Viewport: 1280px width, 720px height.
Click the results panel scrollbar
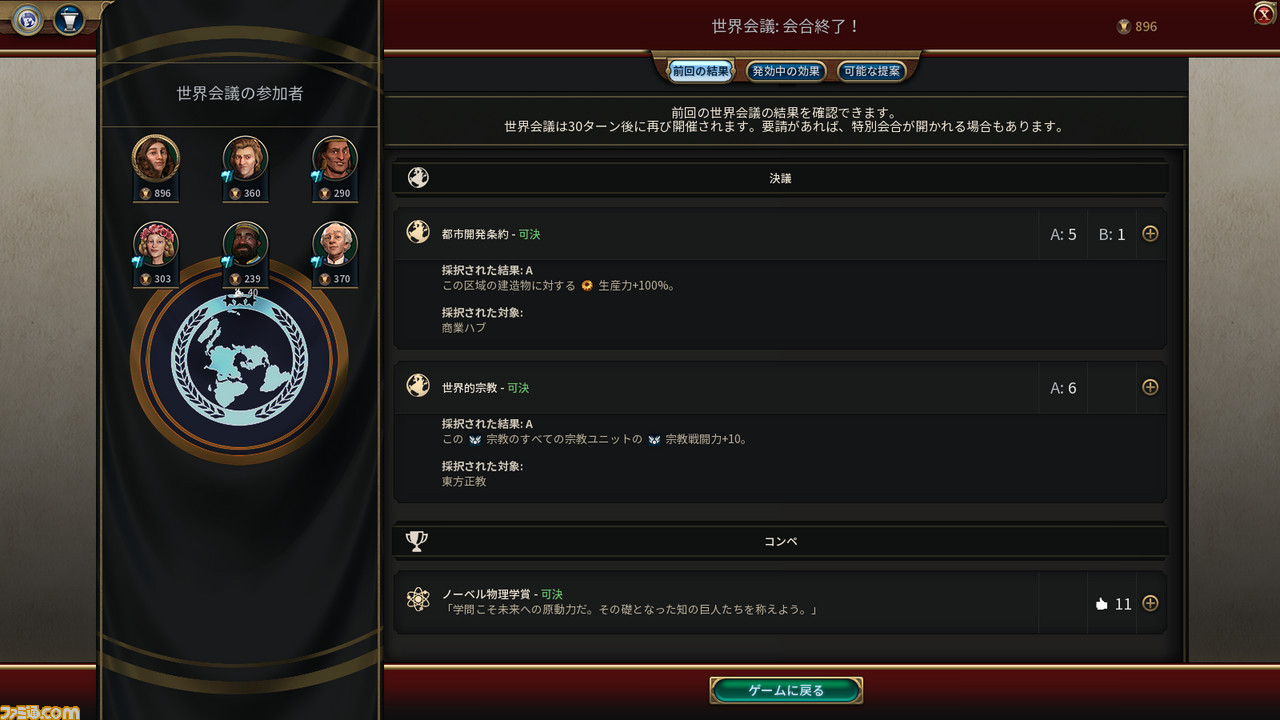pos(1185,400)
